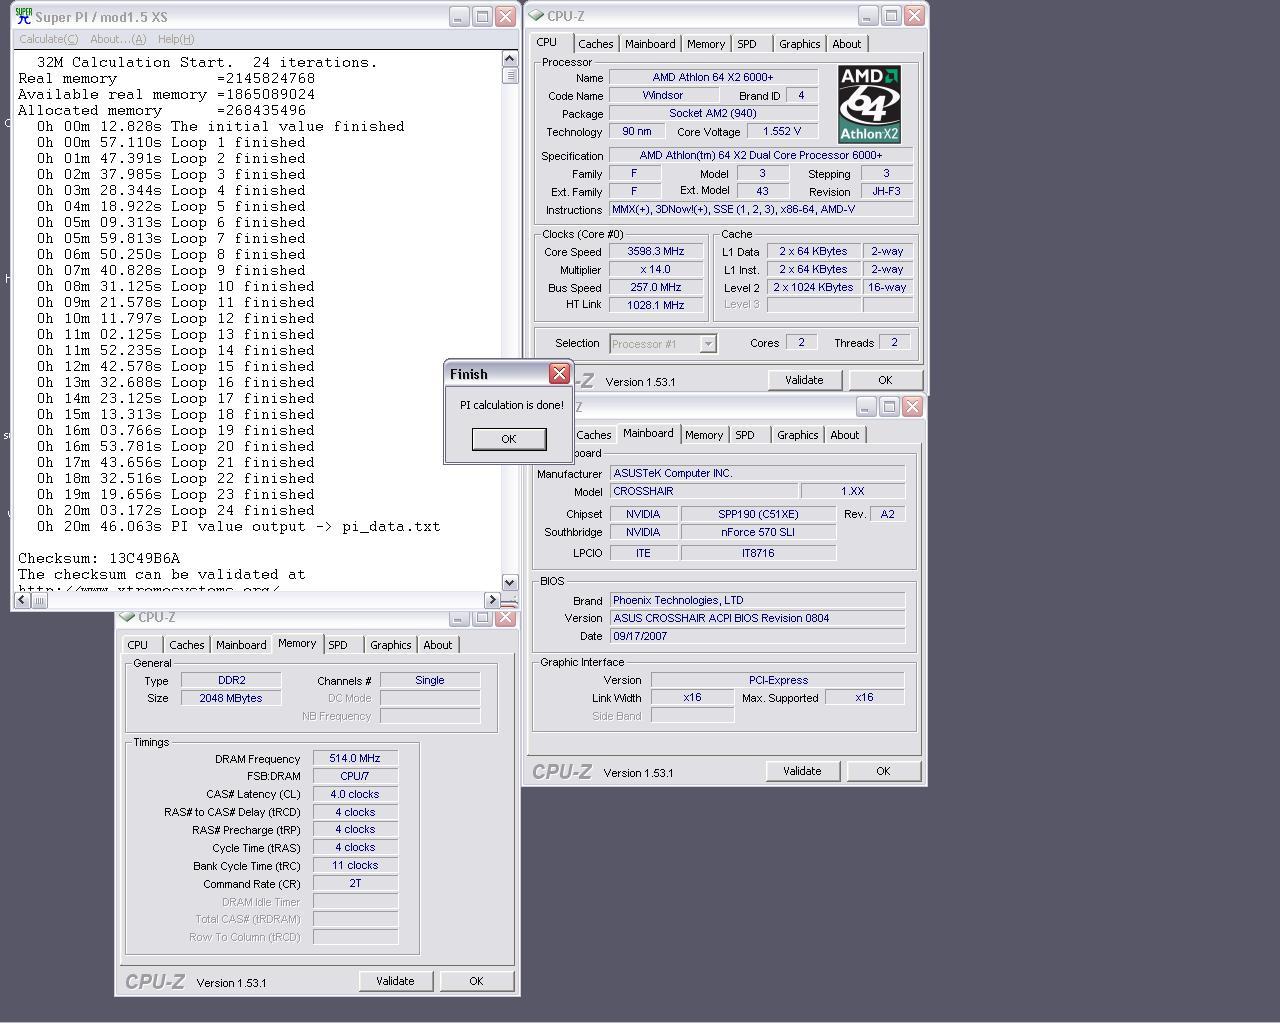Image resolution: width=1280 pixels, height=1024 pixels.
Task: Open the Calculate menu in Super PI
Action: [49, 39]
